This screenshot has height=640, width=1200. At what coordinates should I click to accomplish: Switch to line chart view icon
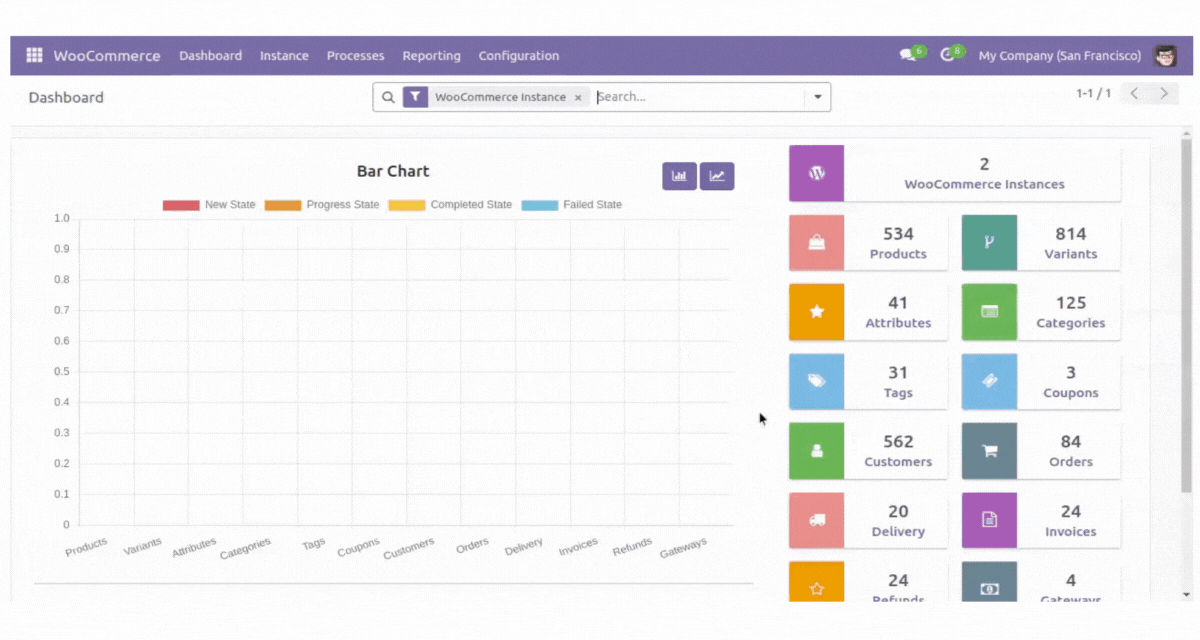point(717,176)
